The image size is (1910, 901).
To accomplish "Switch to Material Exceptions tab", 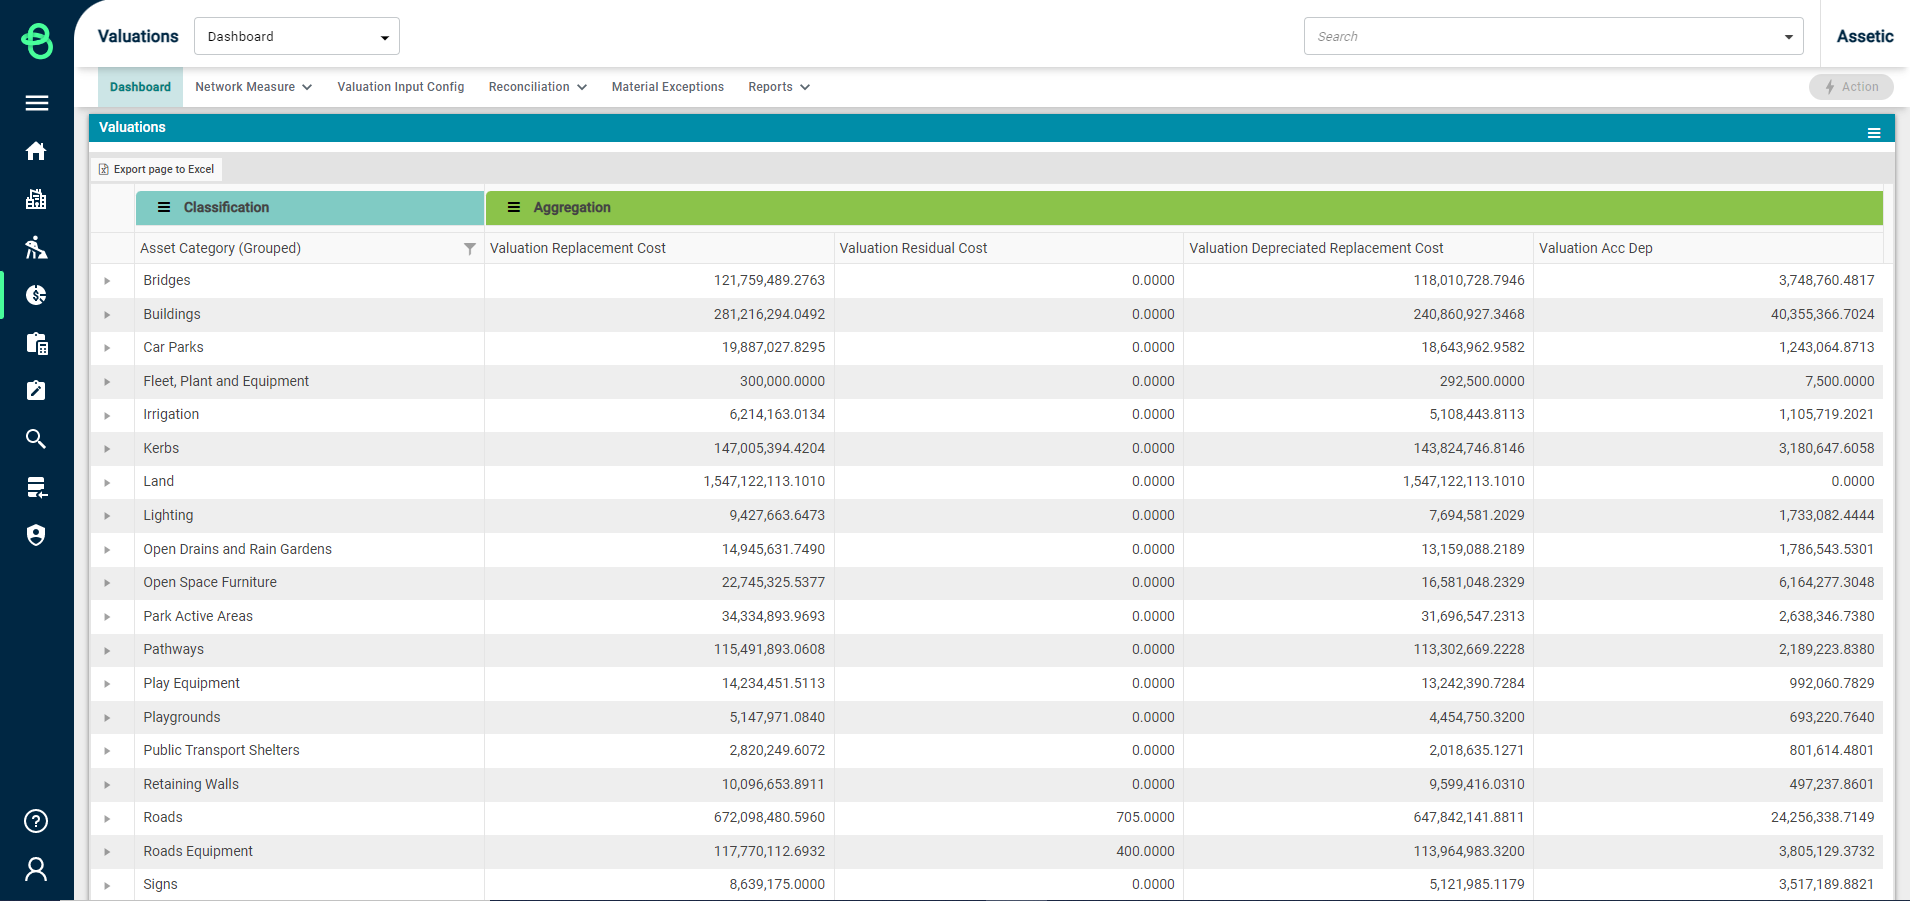I will click(668, 87).
